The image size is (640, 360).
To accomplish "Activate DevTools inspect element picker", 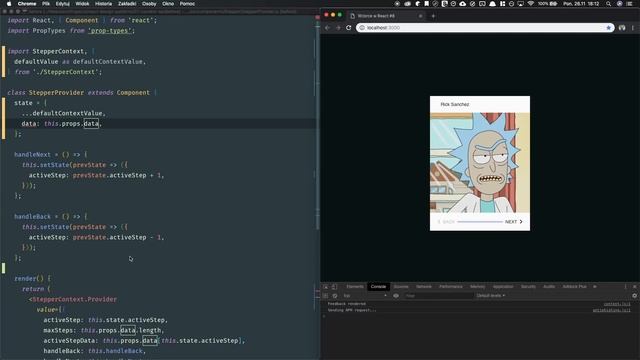I will point(326,287).
